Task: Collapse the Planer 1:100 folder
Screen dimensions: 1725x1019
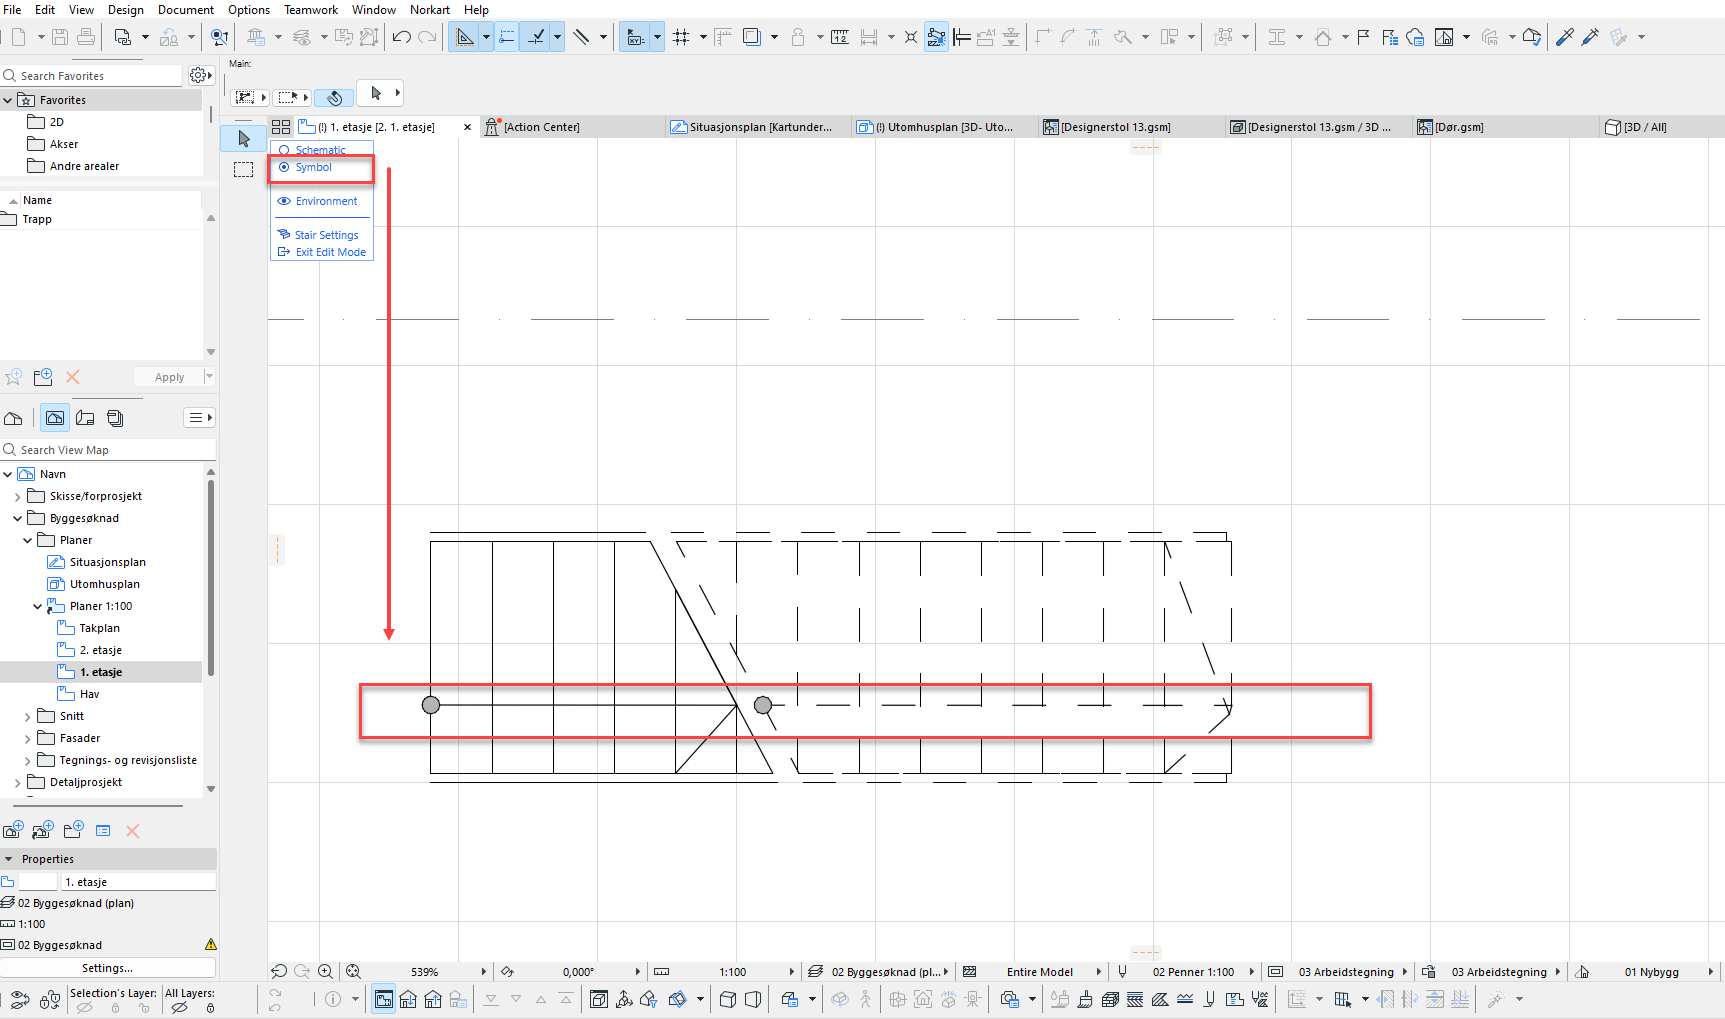Action: pyautogui.click(x=38, y=606)
